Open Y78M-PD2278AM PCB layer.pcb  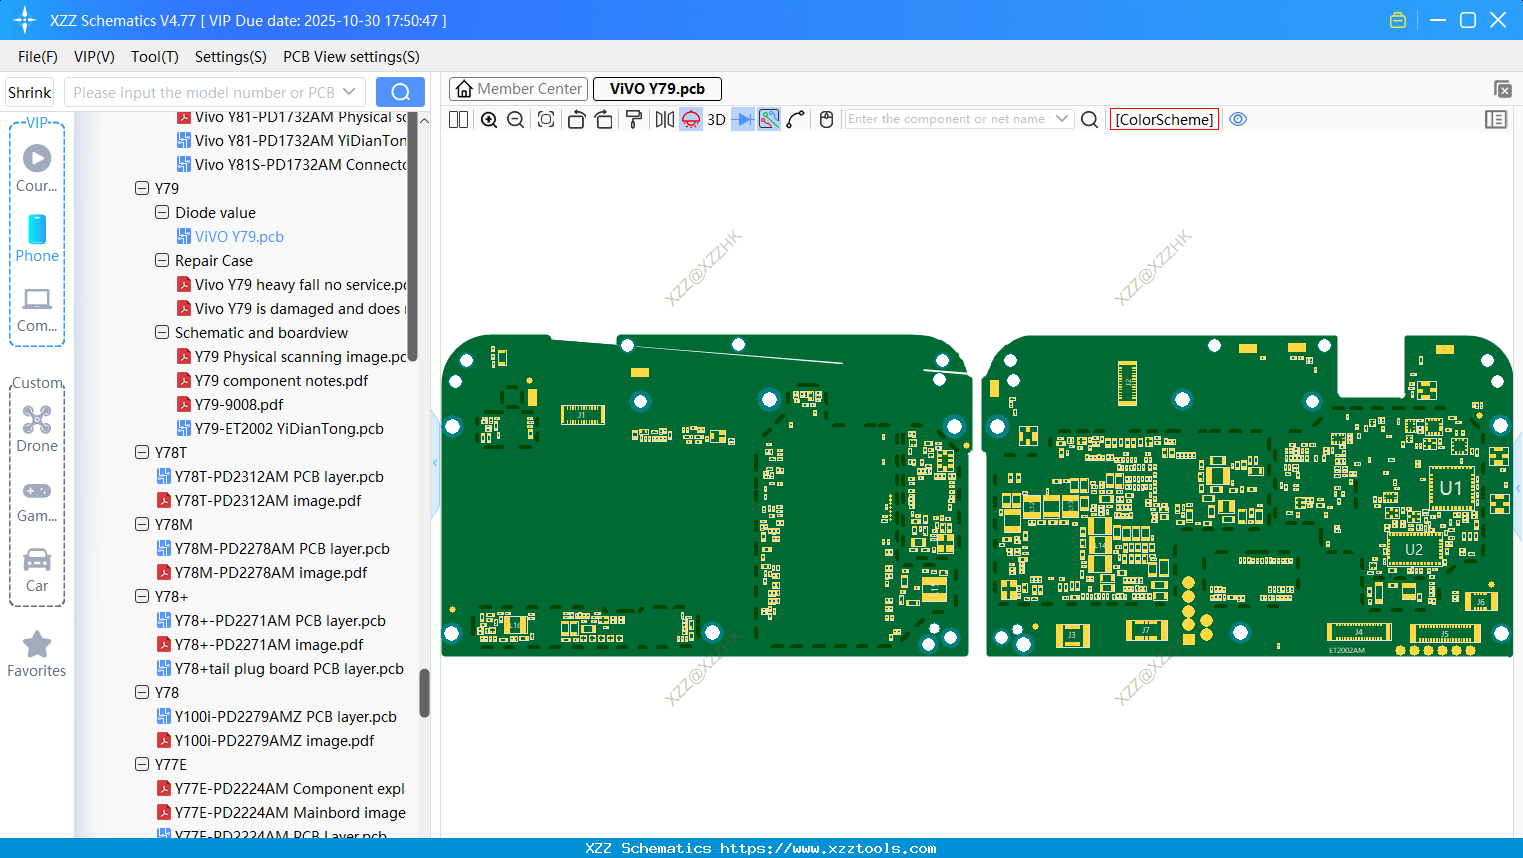click(282, 548)
